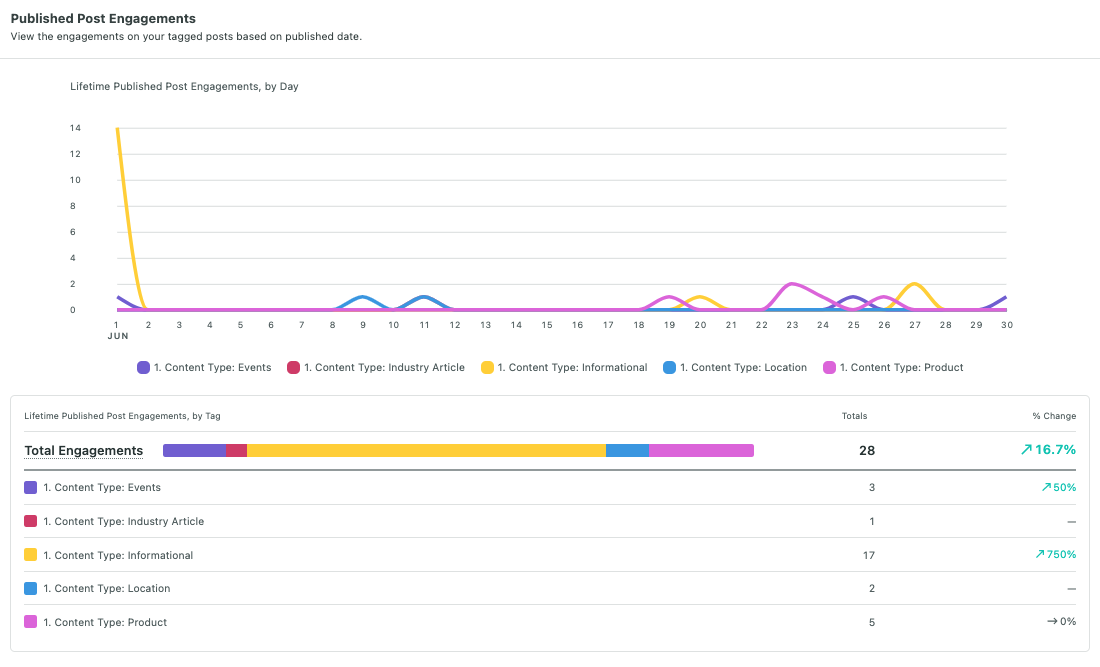1100x667 pixels.
Task: Click the Events total value 3
Action: tap(872, 487)
